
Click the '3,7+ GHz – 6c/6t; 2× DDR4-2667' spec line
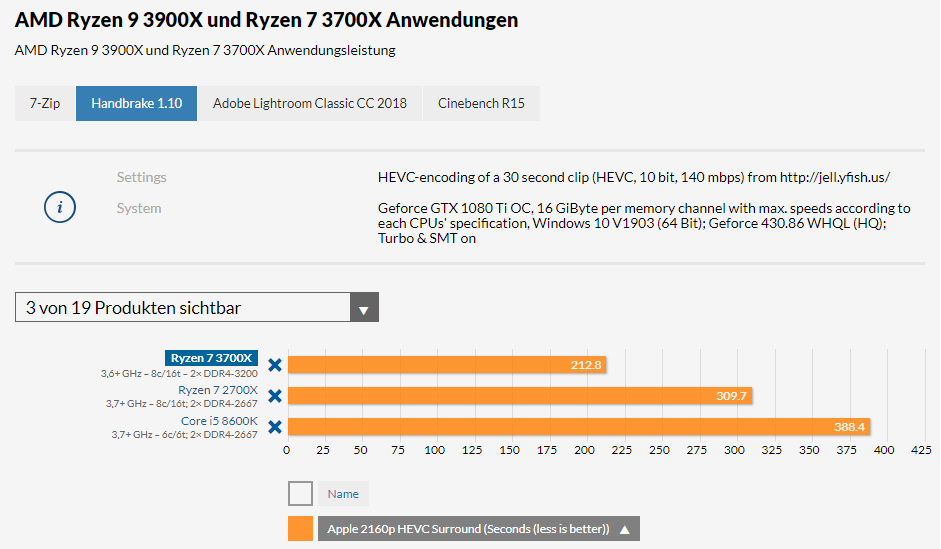184,435
